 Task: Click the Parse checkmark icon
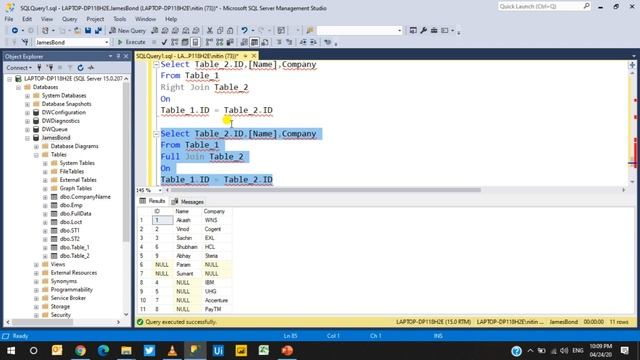tap(164, 42)
